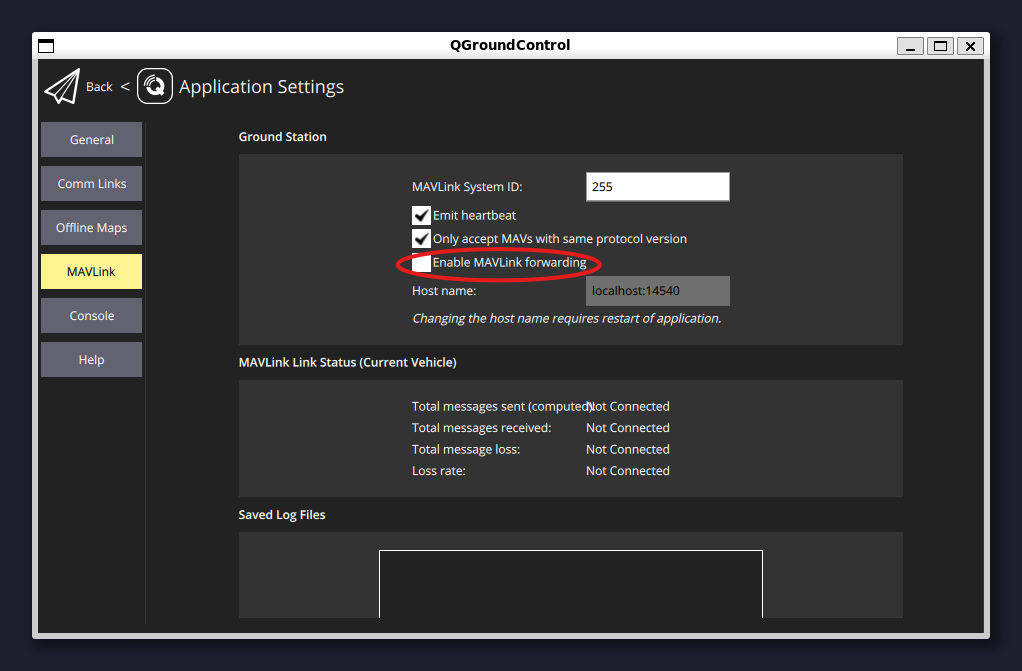Click the Ground Station heading
This screenshot has width=1022, height=671.
pyautogui.click(x=282, y=137)
